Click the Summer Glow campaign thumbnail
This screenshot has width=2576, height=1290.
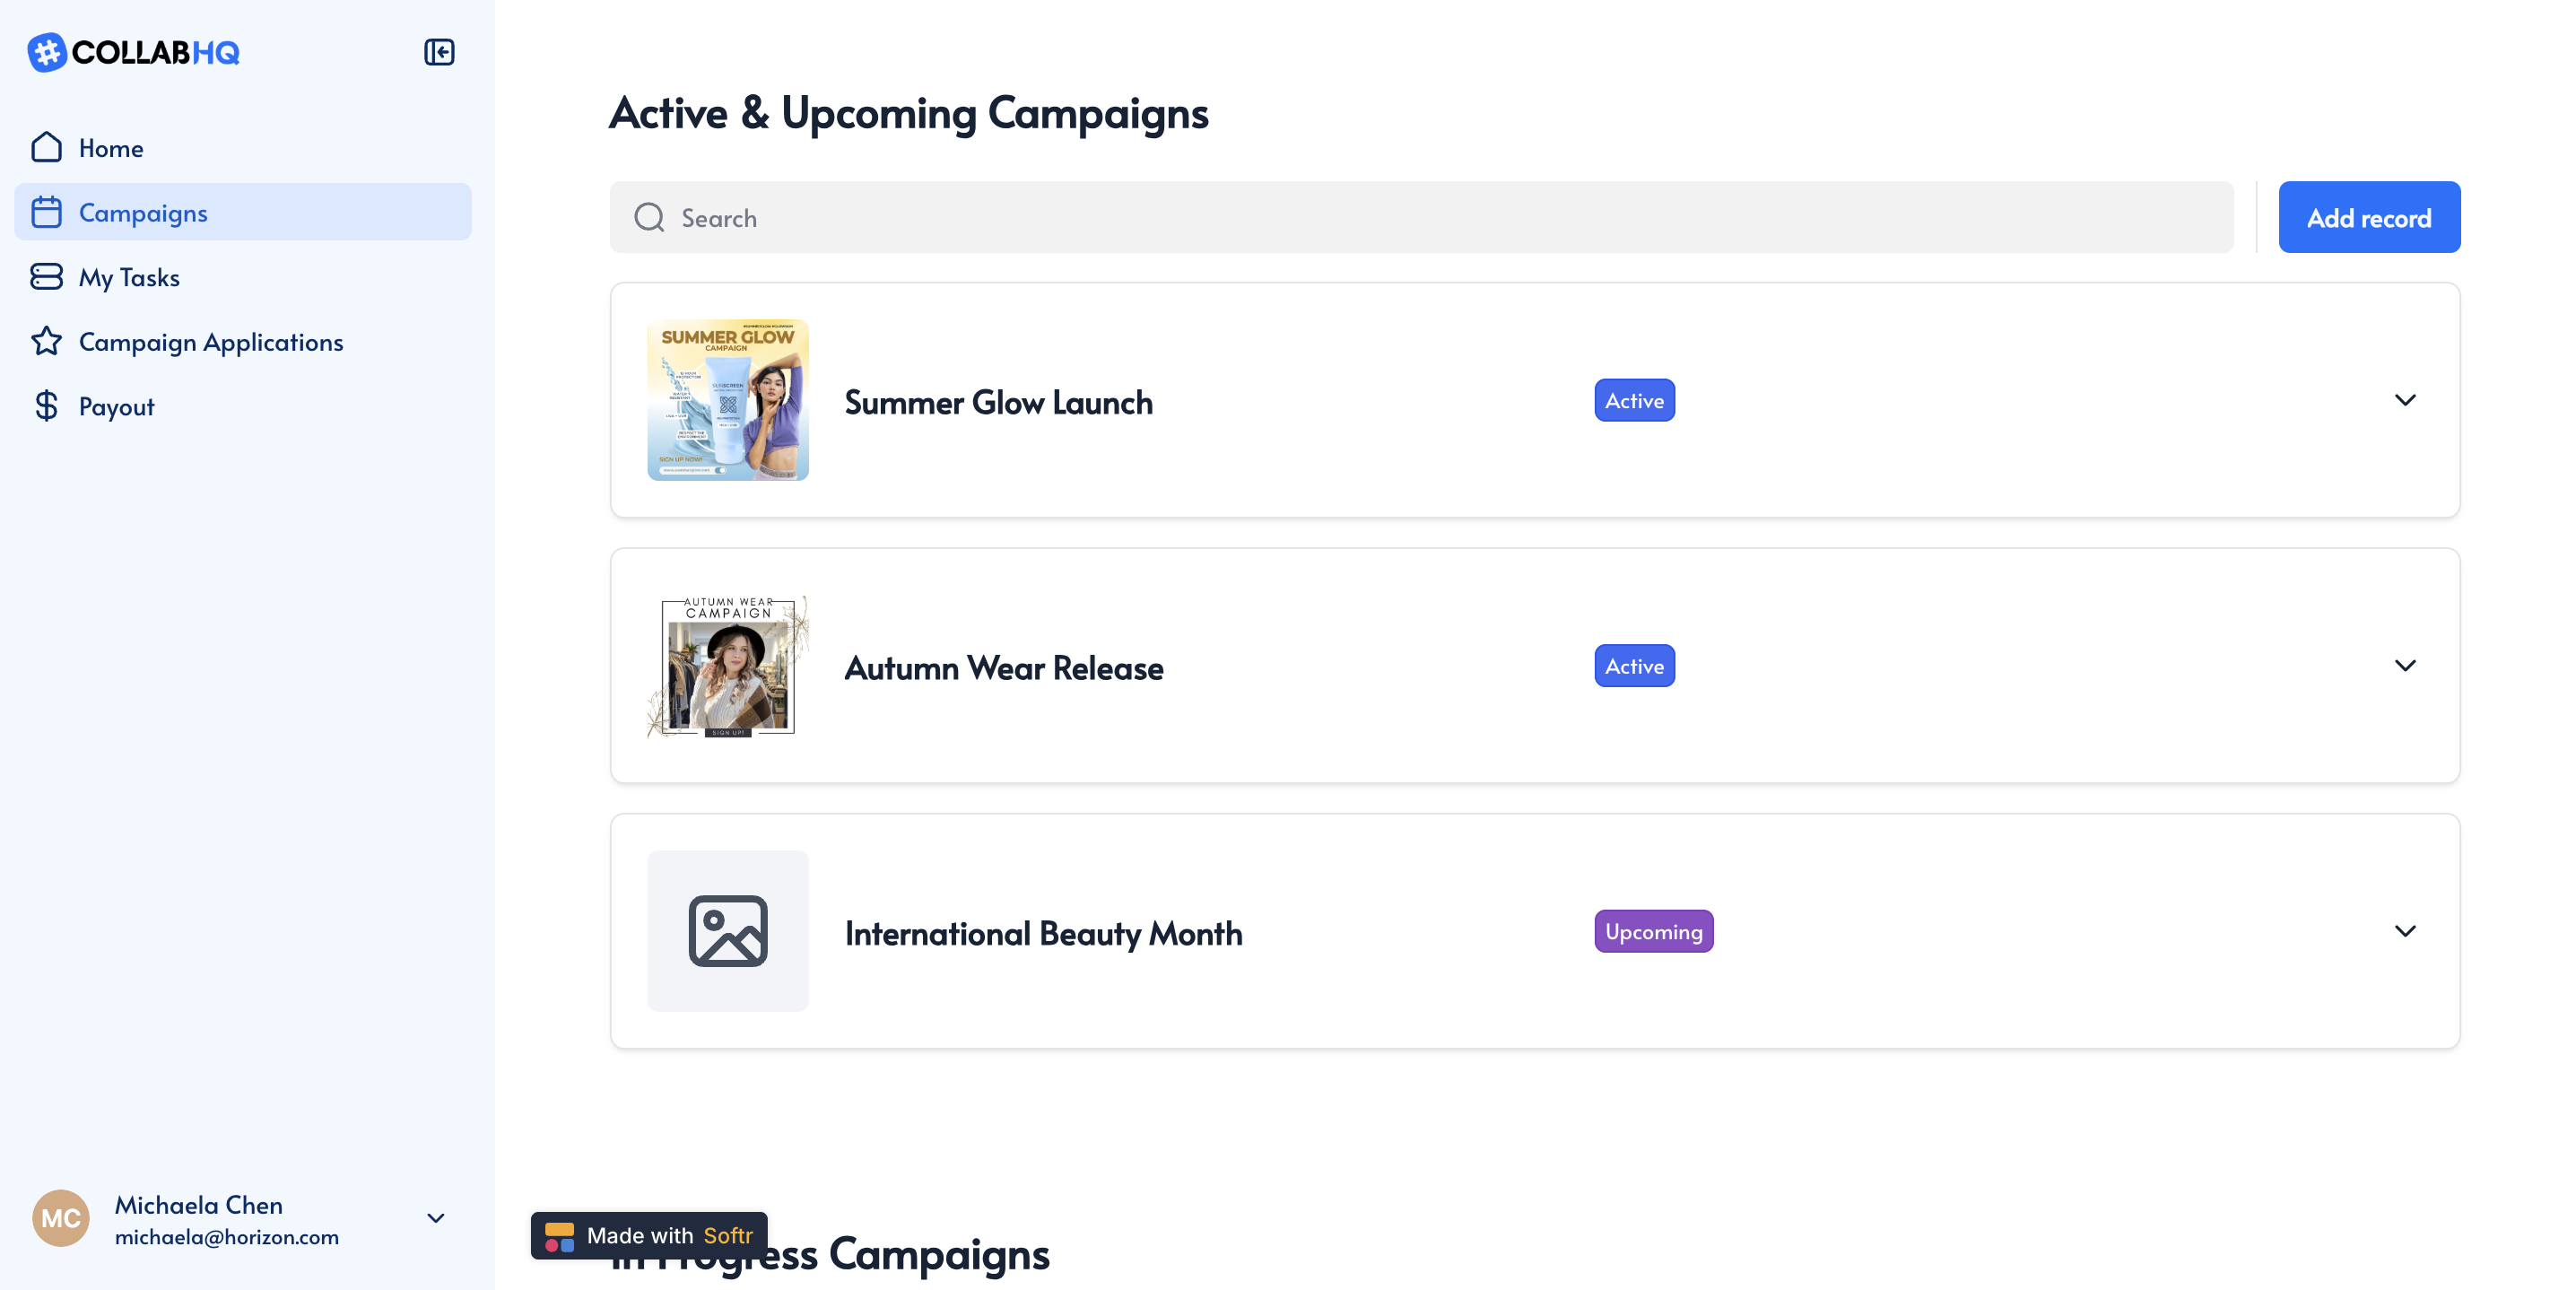[x=728, y=400]
